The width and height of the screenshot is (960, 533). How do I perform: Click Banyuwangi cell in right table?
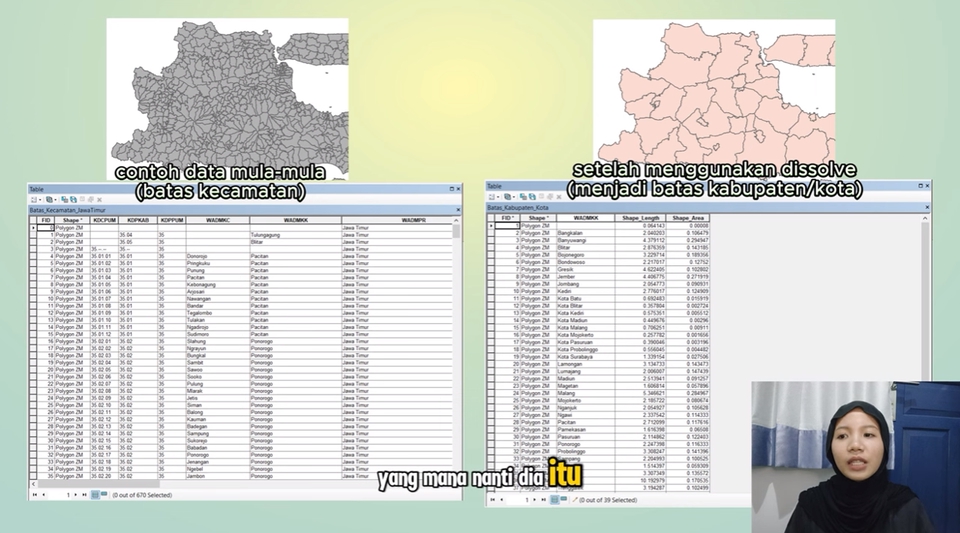[x=586, y=240]
